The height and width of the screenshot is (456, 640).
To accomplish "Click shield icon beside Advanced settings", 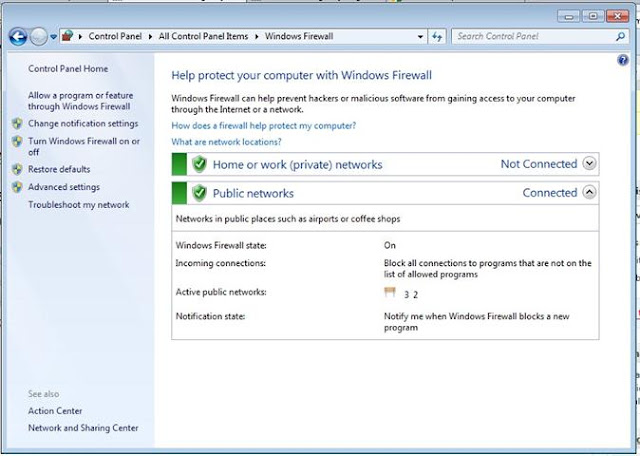I will (17, 187).
